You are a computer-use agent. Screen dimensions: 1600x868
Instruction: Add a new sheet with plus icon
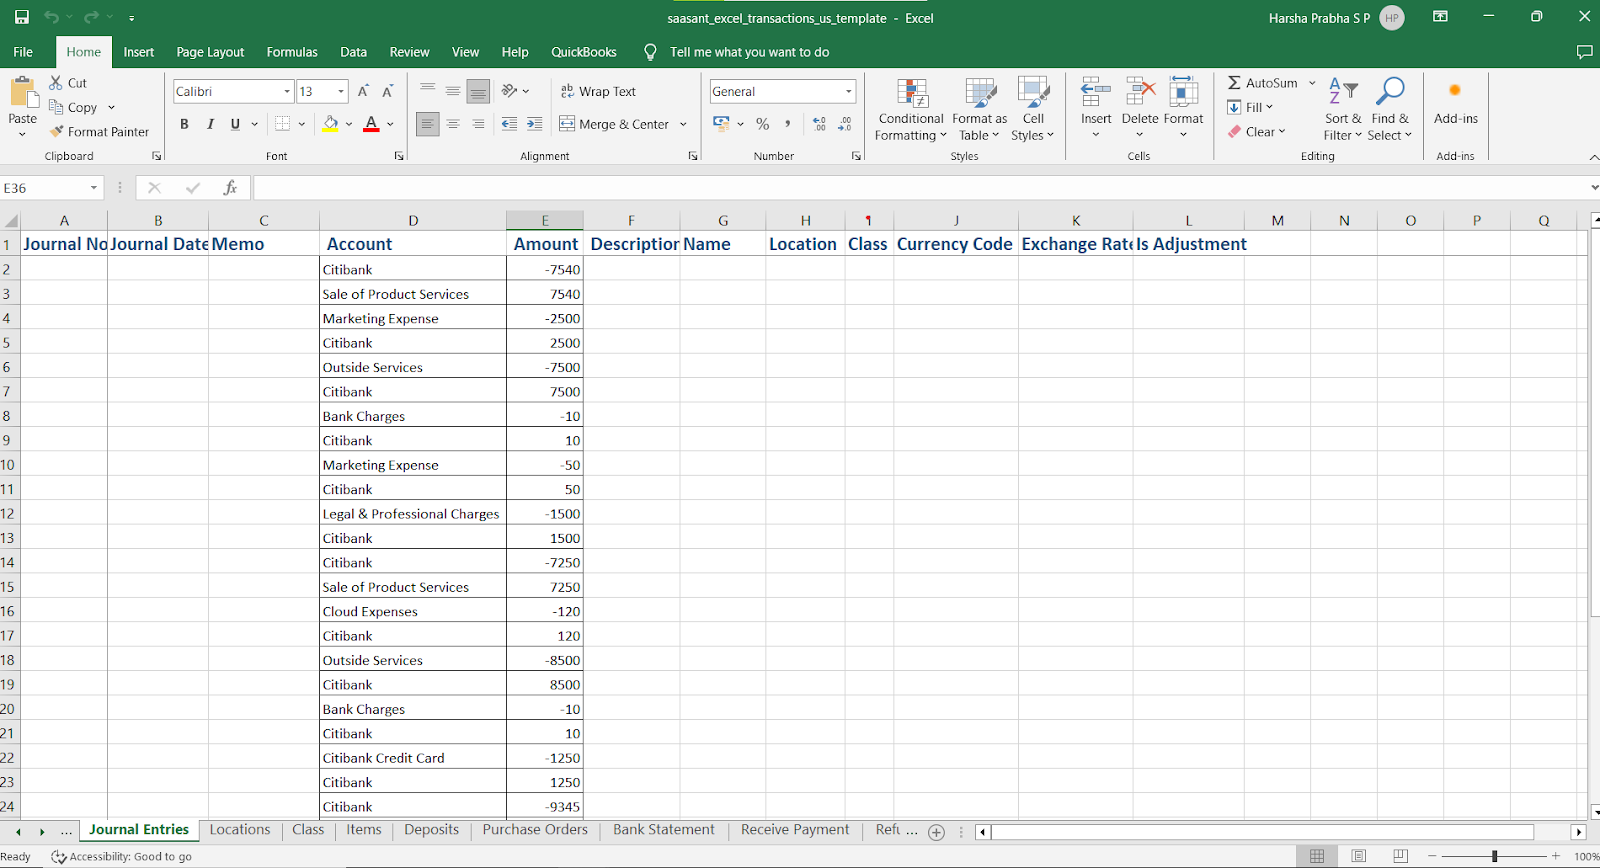coord(936,832)
